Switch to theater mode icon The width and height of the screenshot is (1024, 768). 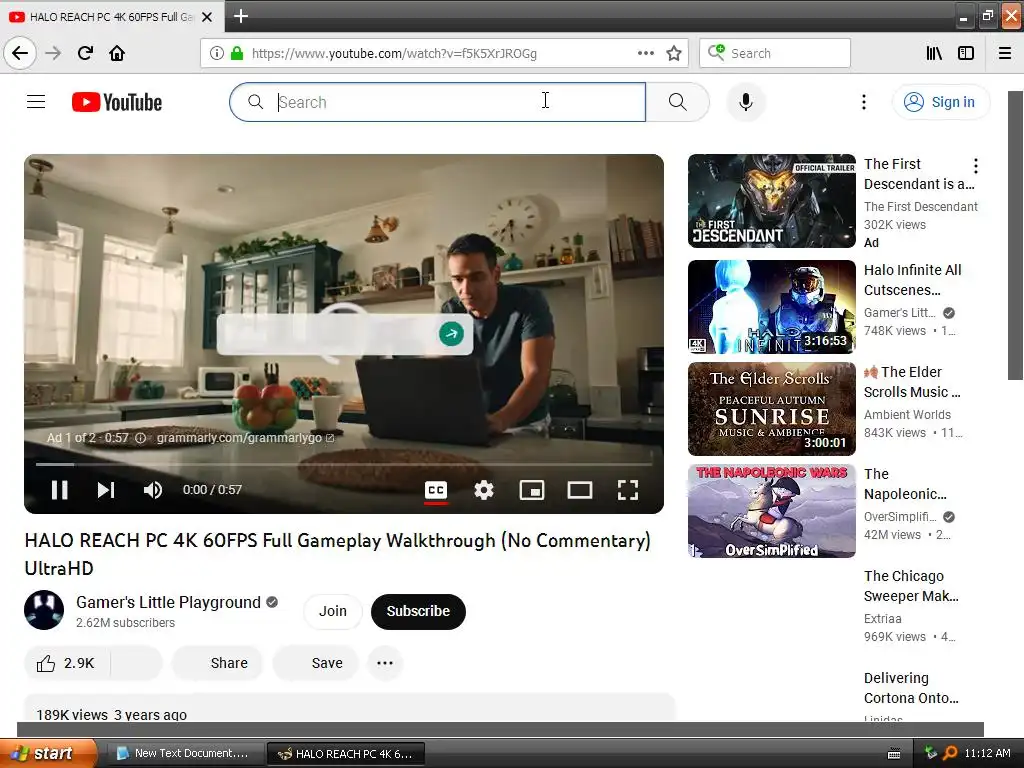pos(579,490)
